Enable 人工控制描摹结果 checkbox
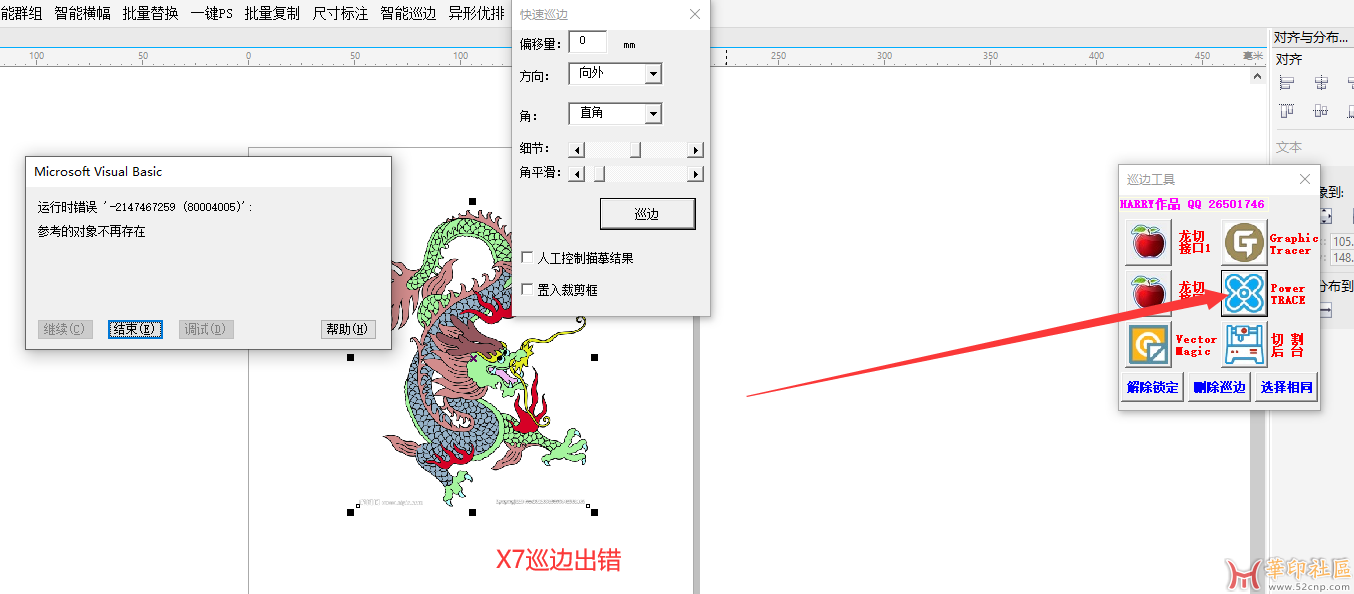This screenshot has height=594, width=1354. 527,258
